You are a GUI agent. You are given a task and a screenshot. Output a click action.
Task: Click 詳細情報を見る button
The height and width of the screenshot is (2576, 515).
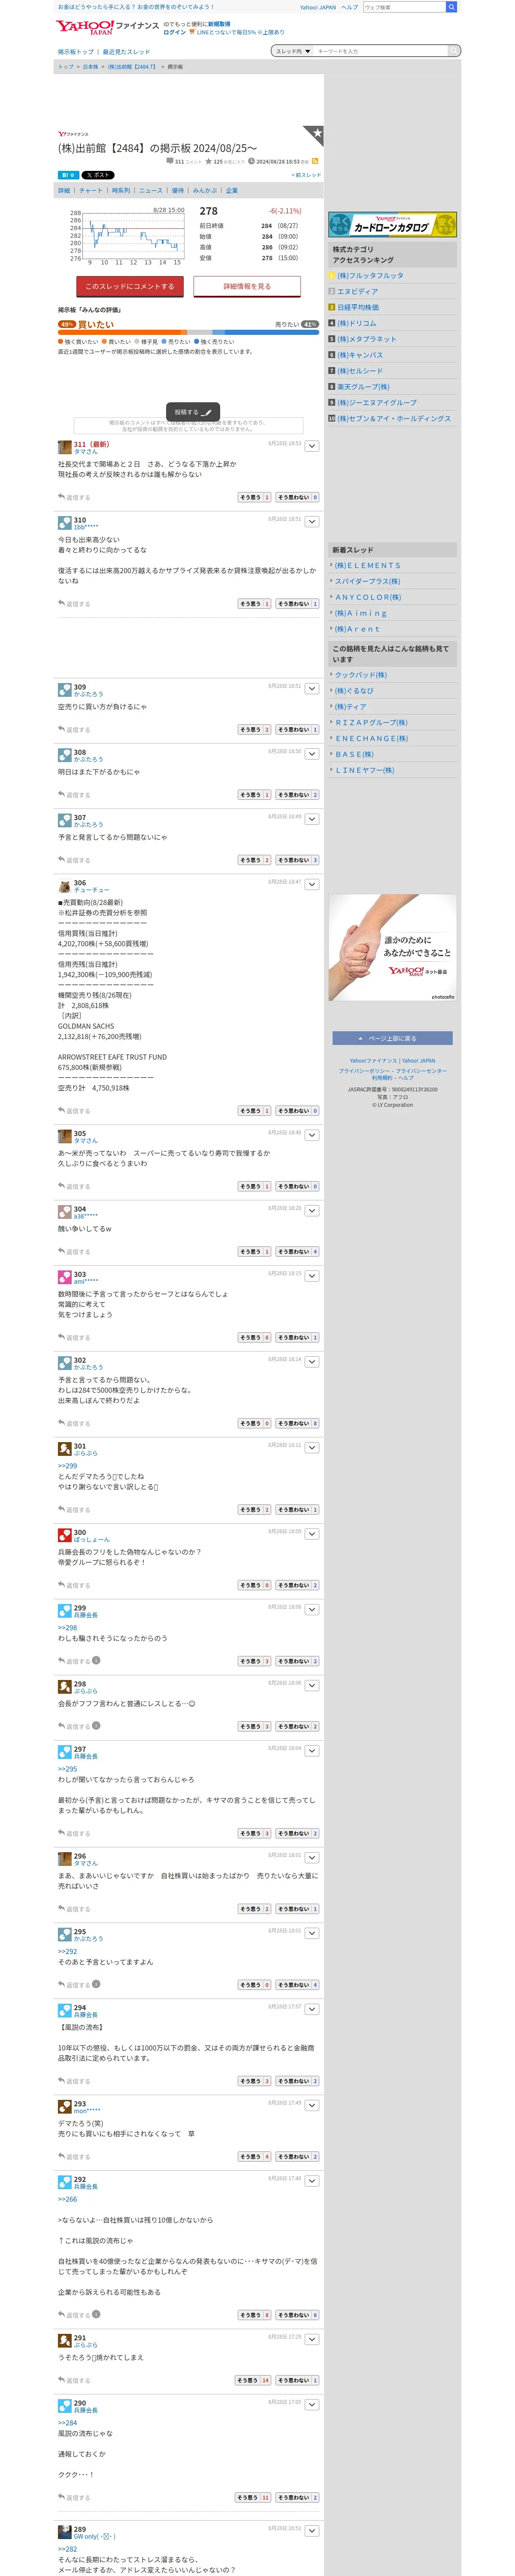coord(247,286)
